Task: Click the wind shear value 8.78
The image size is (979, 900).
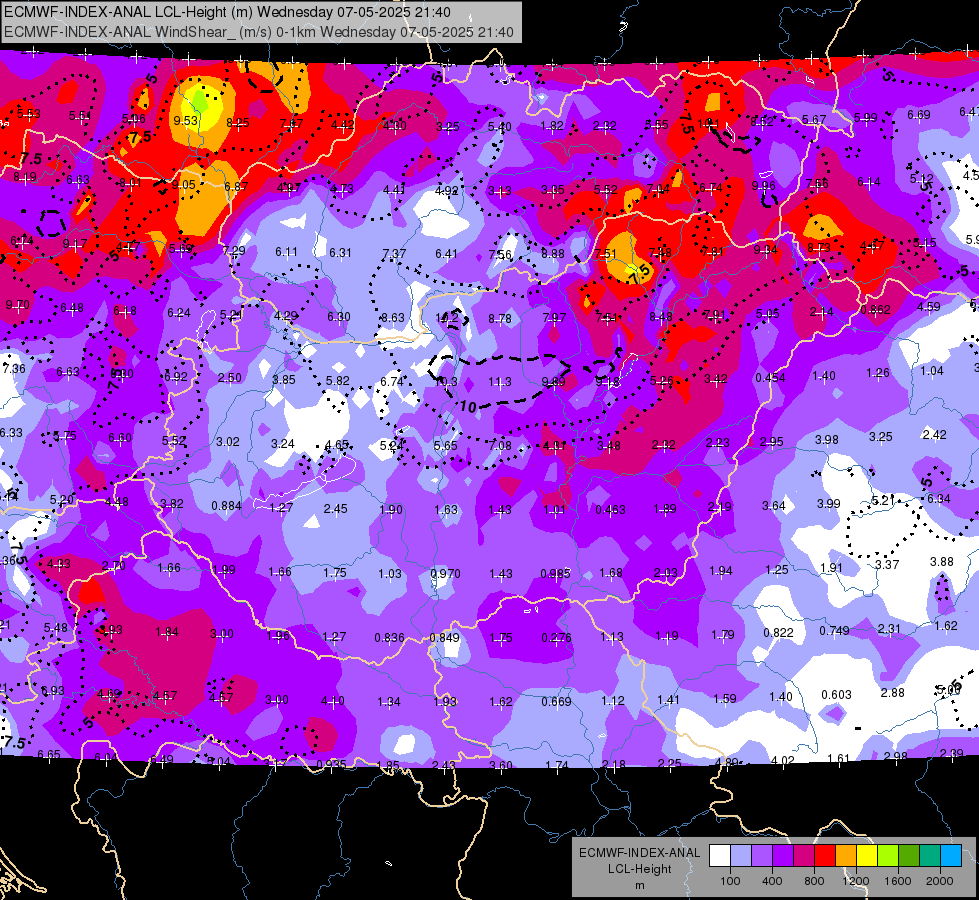Action: [500, 319]
